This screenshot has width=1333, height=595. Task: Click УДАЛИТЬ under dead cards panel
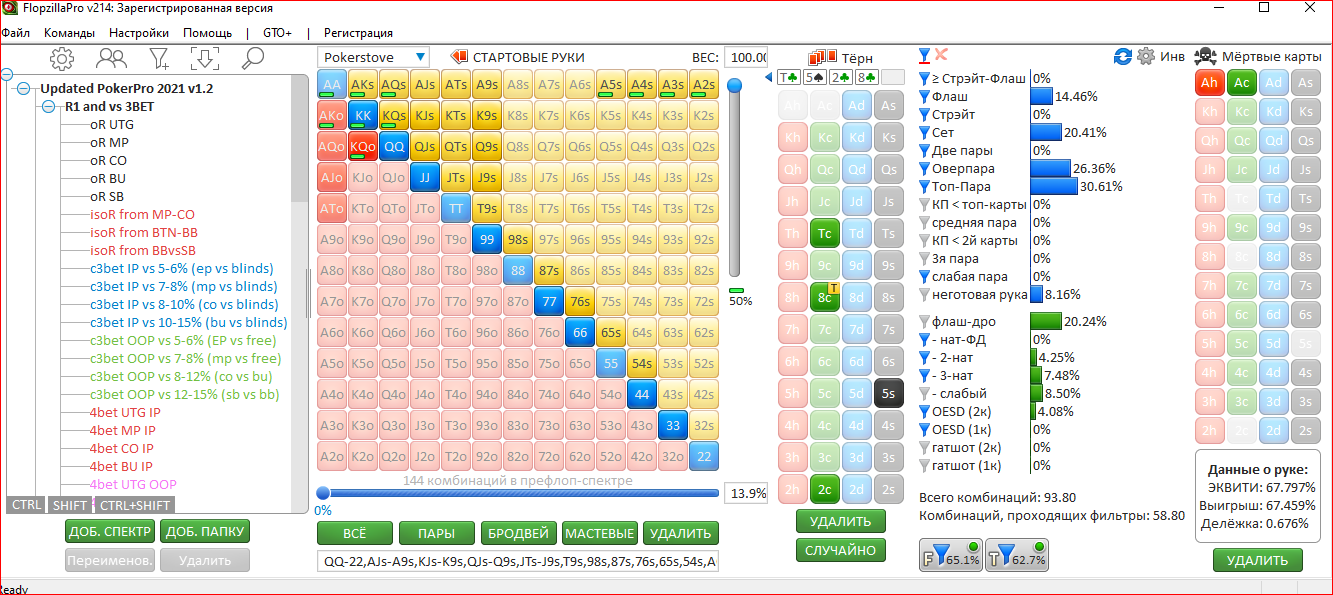(x=1257, y=560)
